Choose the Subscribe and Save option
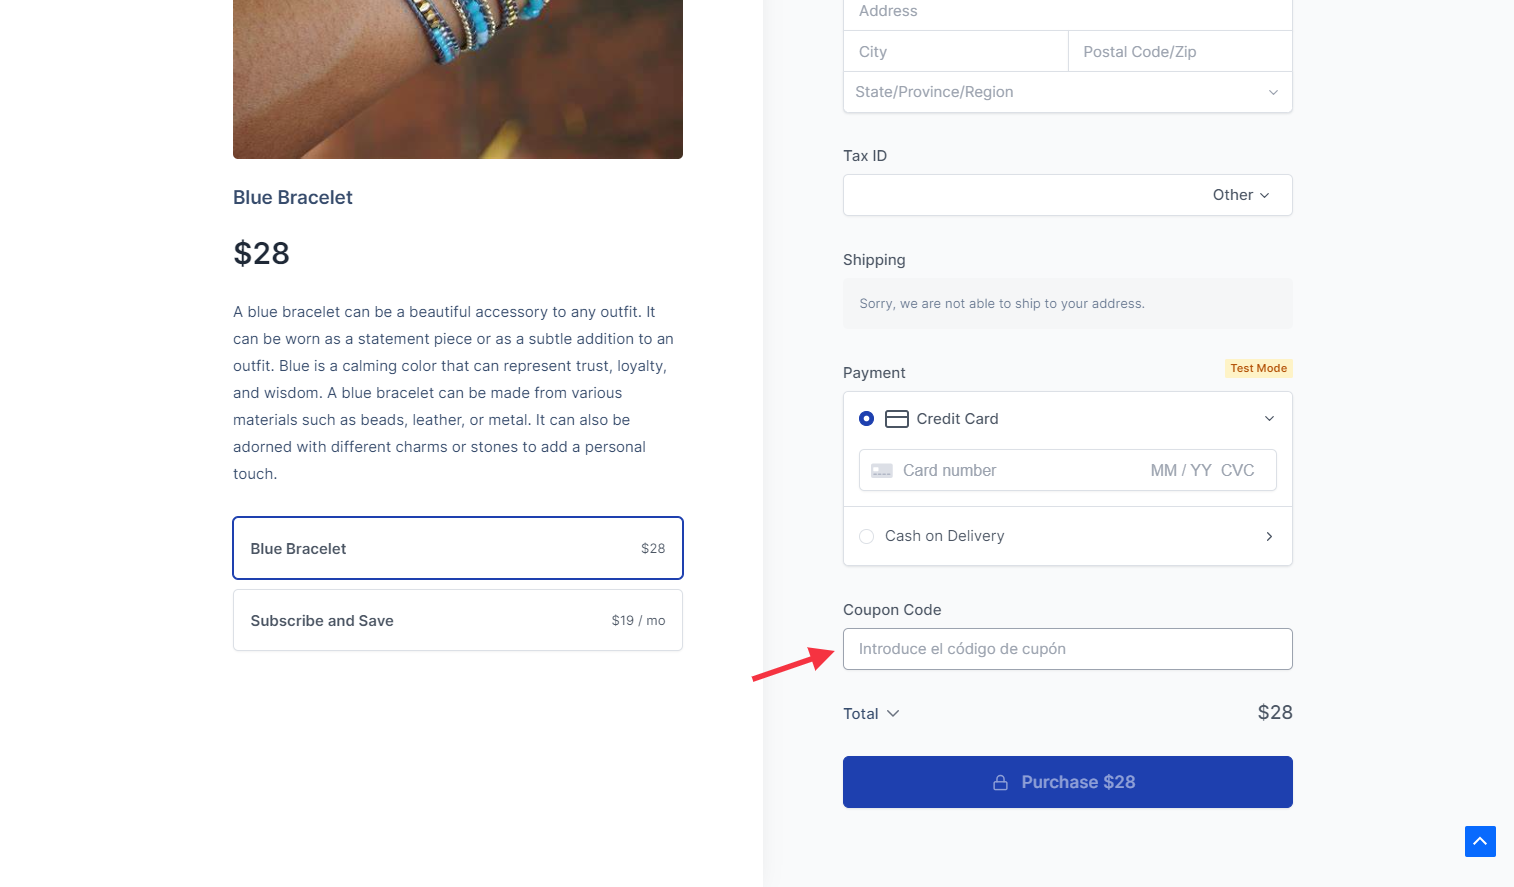Viewport: 1514px width, 887px height. point(457,620)
